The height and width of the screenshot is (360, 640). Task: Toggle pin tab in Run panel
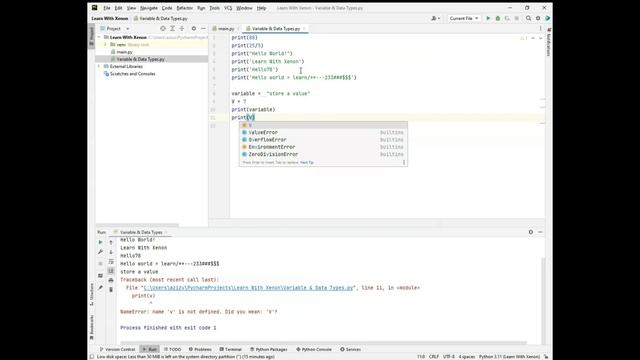pos(100,288)
